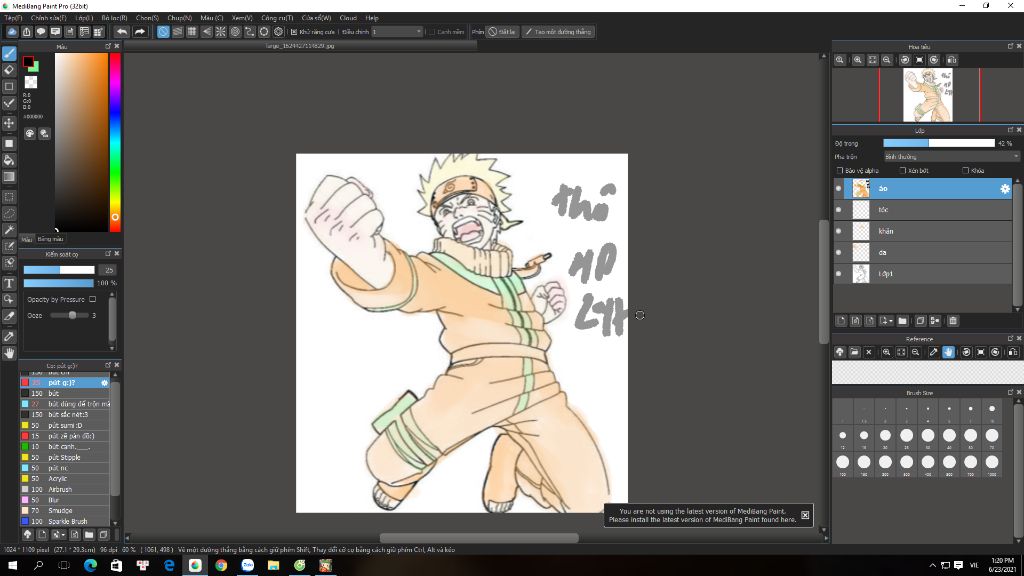Toggle Opacity by Pressure checkbox
The width and height of the screenshot is (1024, 576).
(93, 299)
